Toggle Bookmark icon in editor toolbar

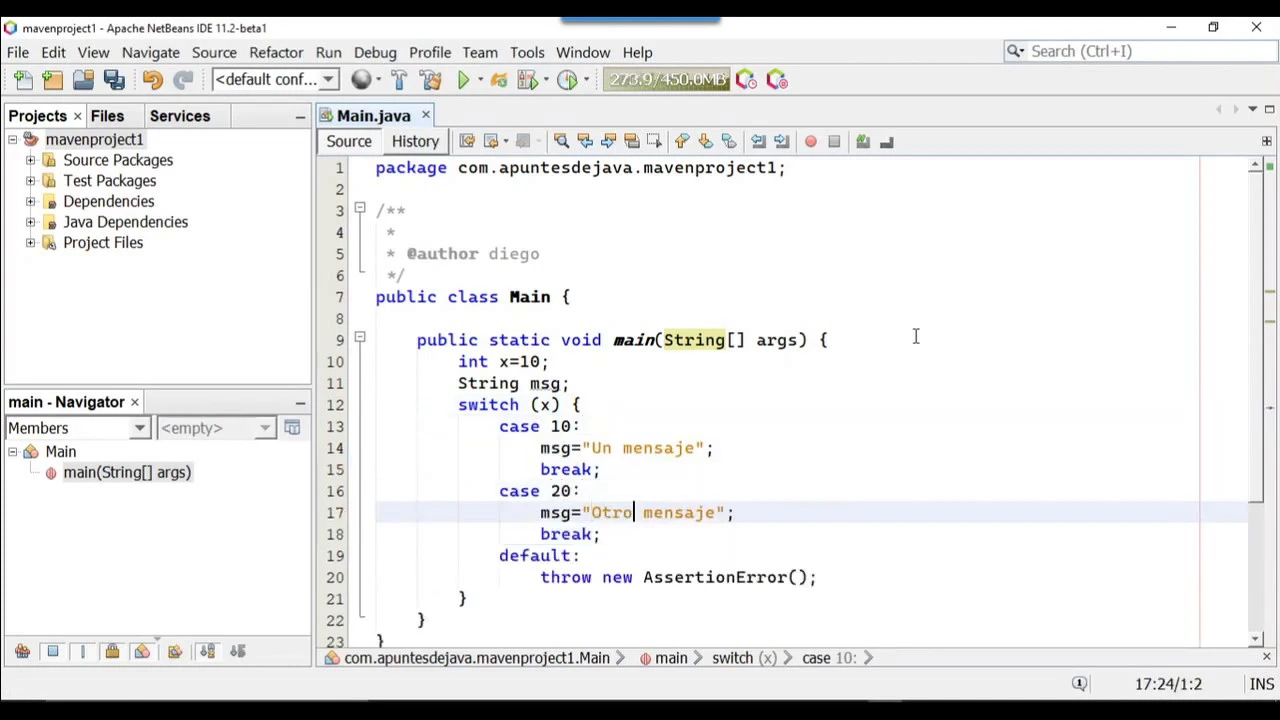click(728, 142)
